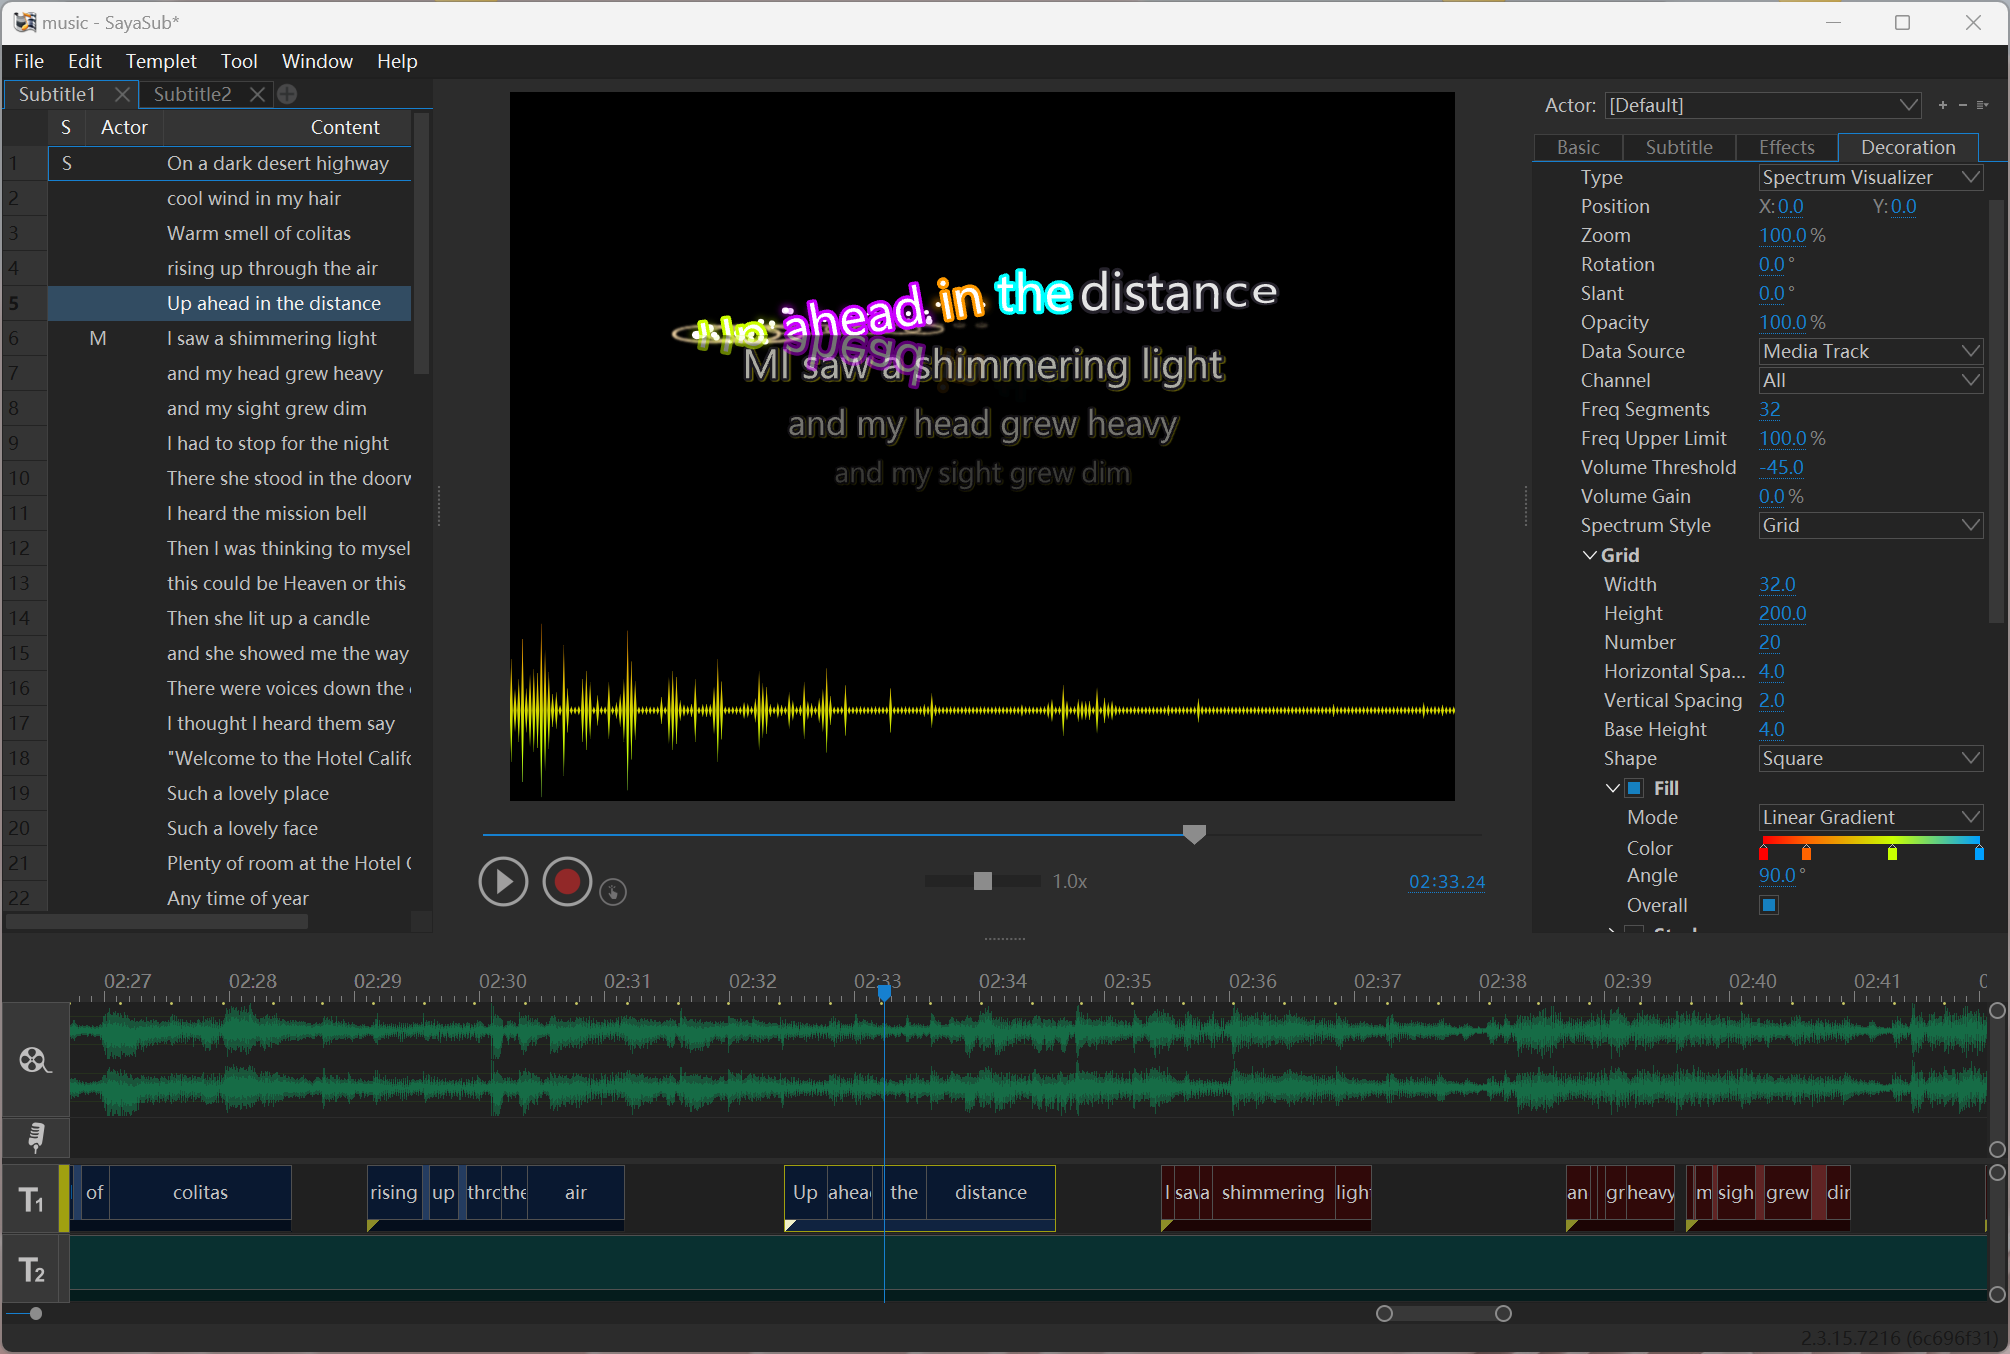The height and width of the screenshot is (1354, 2010).
Task: Click the Content column header
Action: 345,127
